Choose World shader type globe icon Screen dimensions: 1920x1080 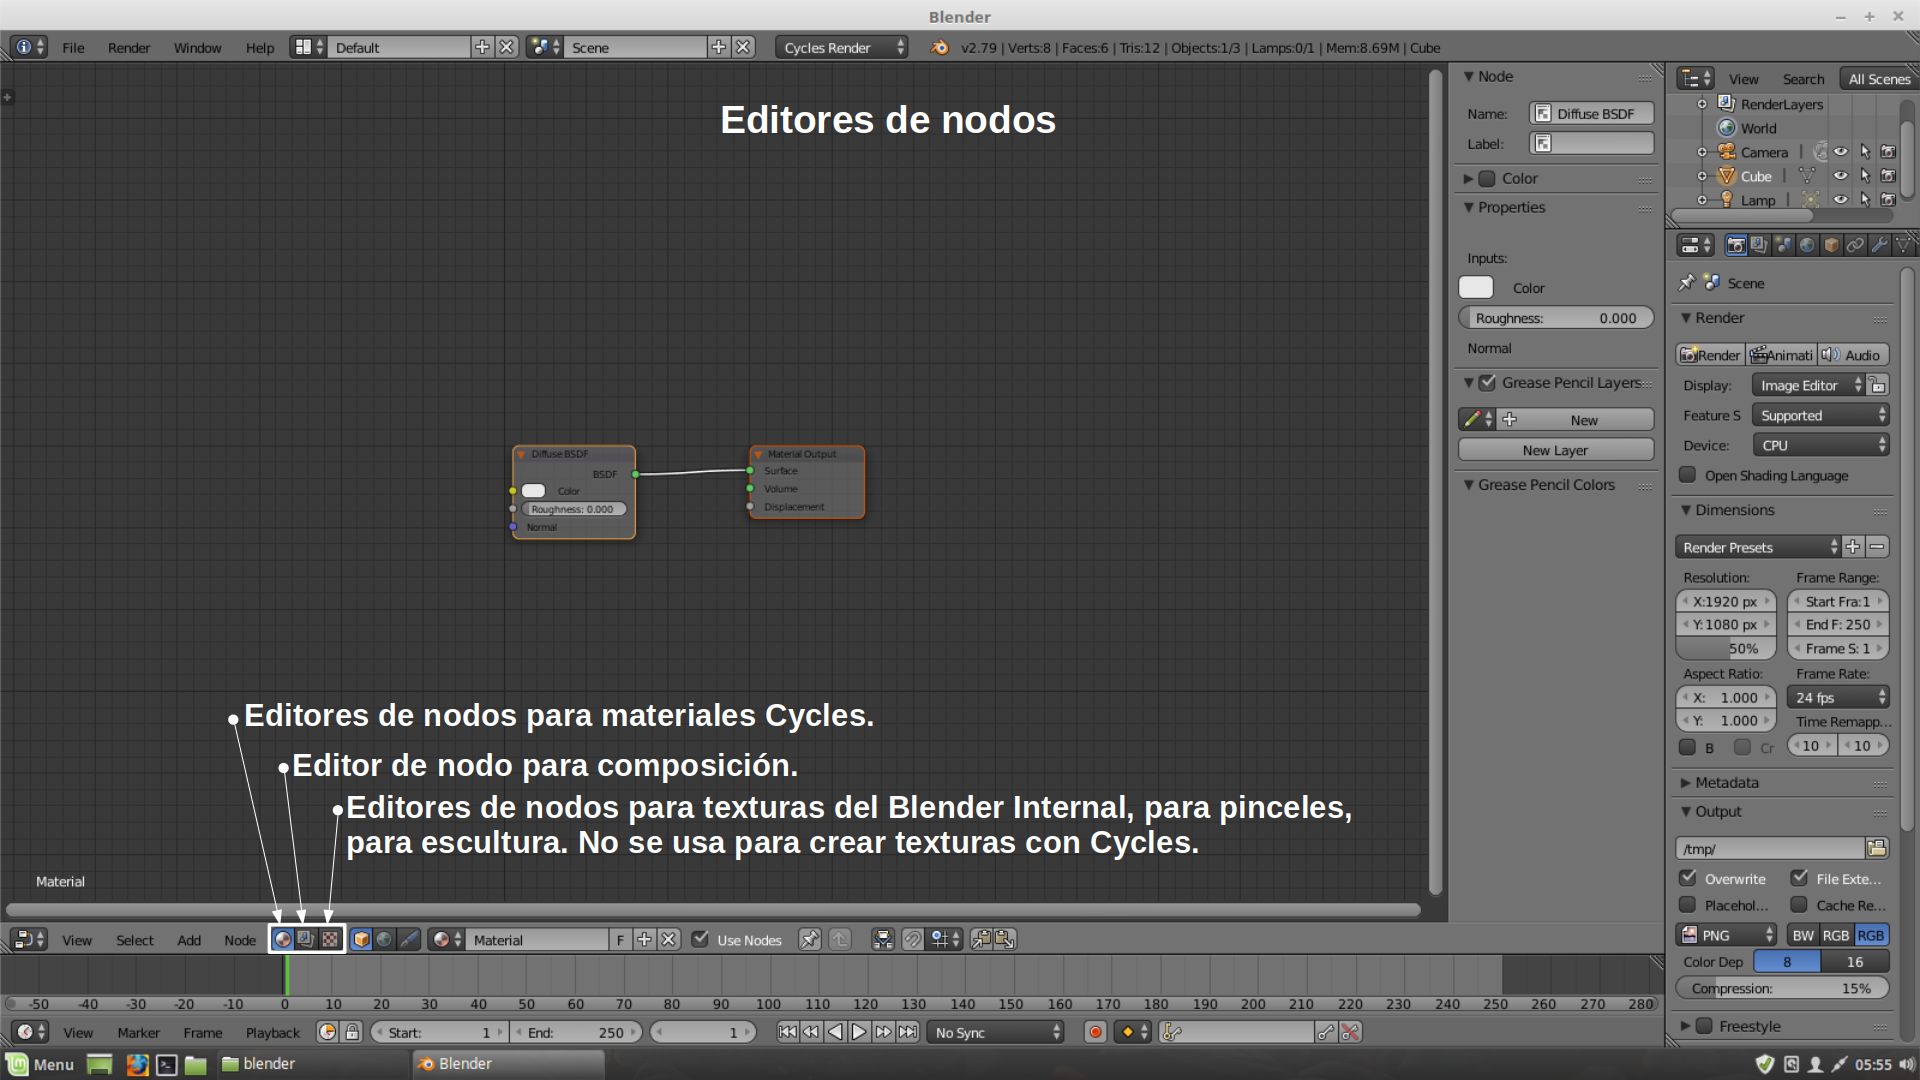coord(384,939)
